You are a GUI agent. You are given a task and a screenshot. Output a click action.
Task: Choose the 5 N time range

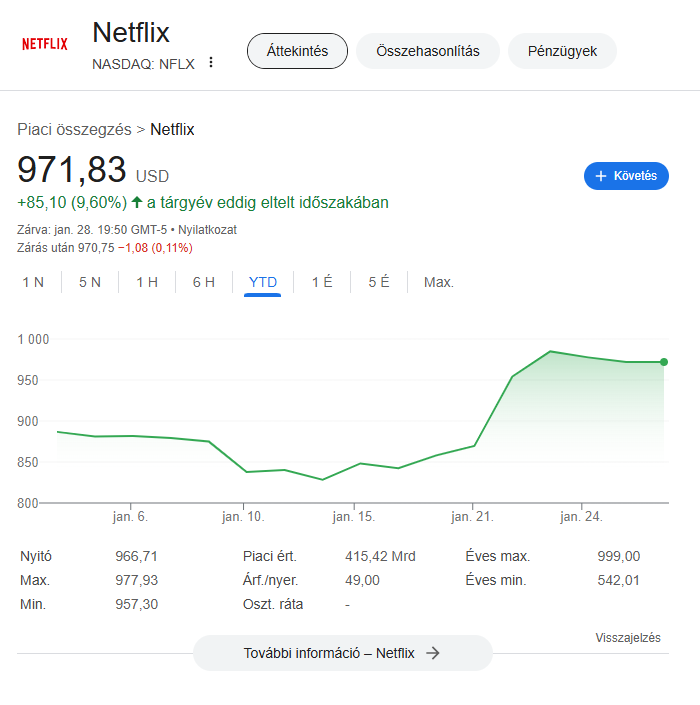pyautogui.click(x=90, y=282)
